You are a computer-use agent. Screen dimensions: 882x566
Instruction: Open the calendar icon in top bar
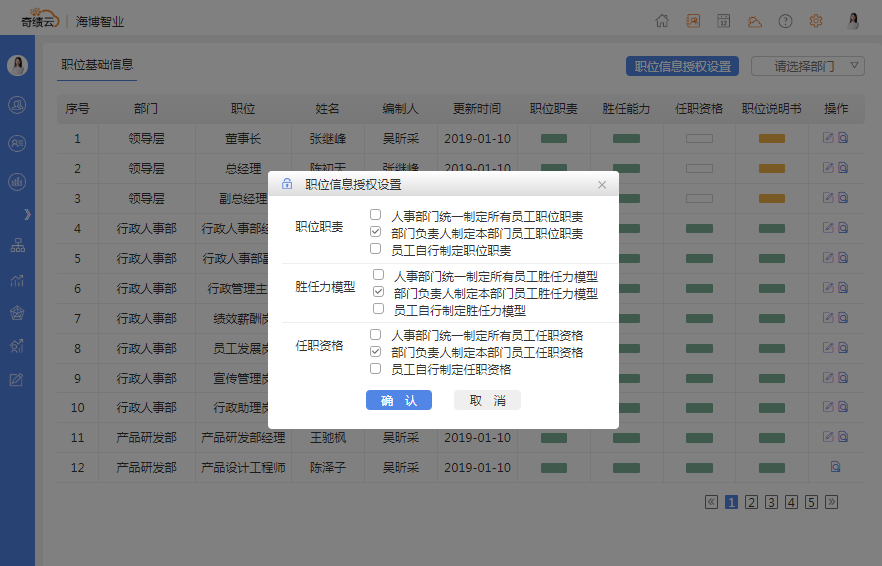coord(723,21)
